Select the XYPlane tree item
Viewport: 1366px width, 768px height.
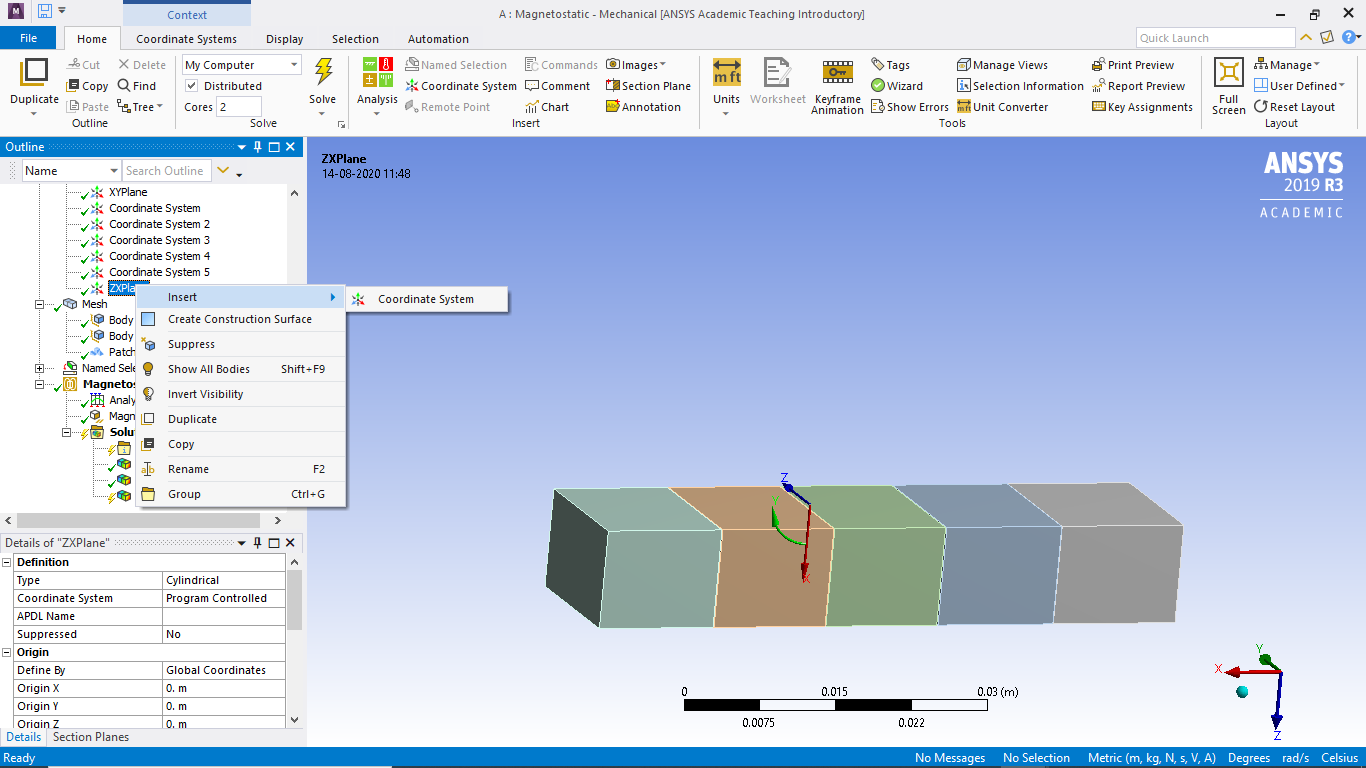pos(128,192)
